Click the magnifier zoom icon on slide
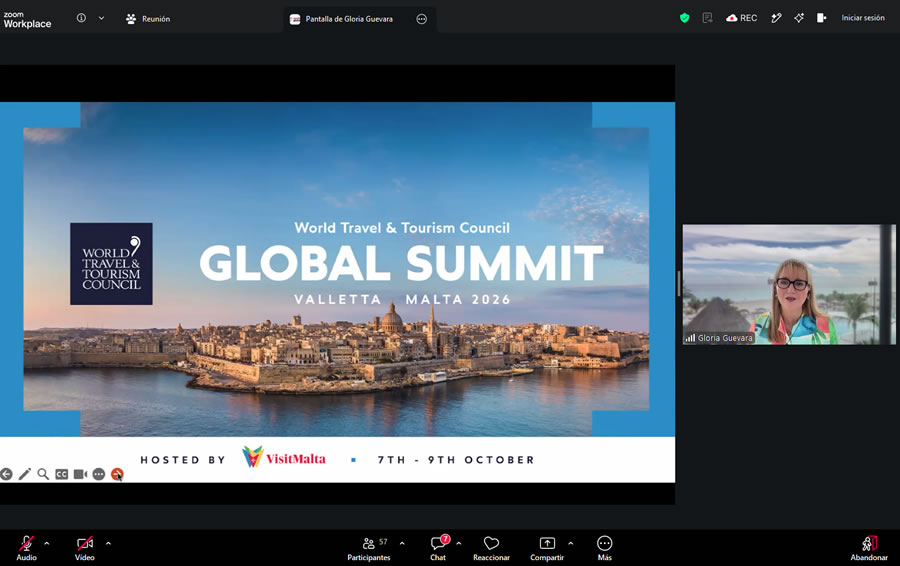This screenshot has width=900, height=566. pos(43,474)
